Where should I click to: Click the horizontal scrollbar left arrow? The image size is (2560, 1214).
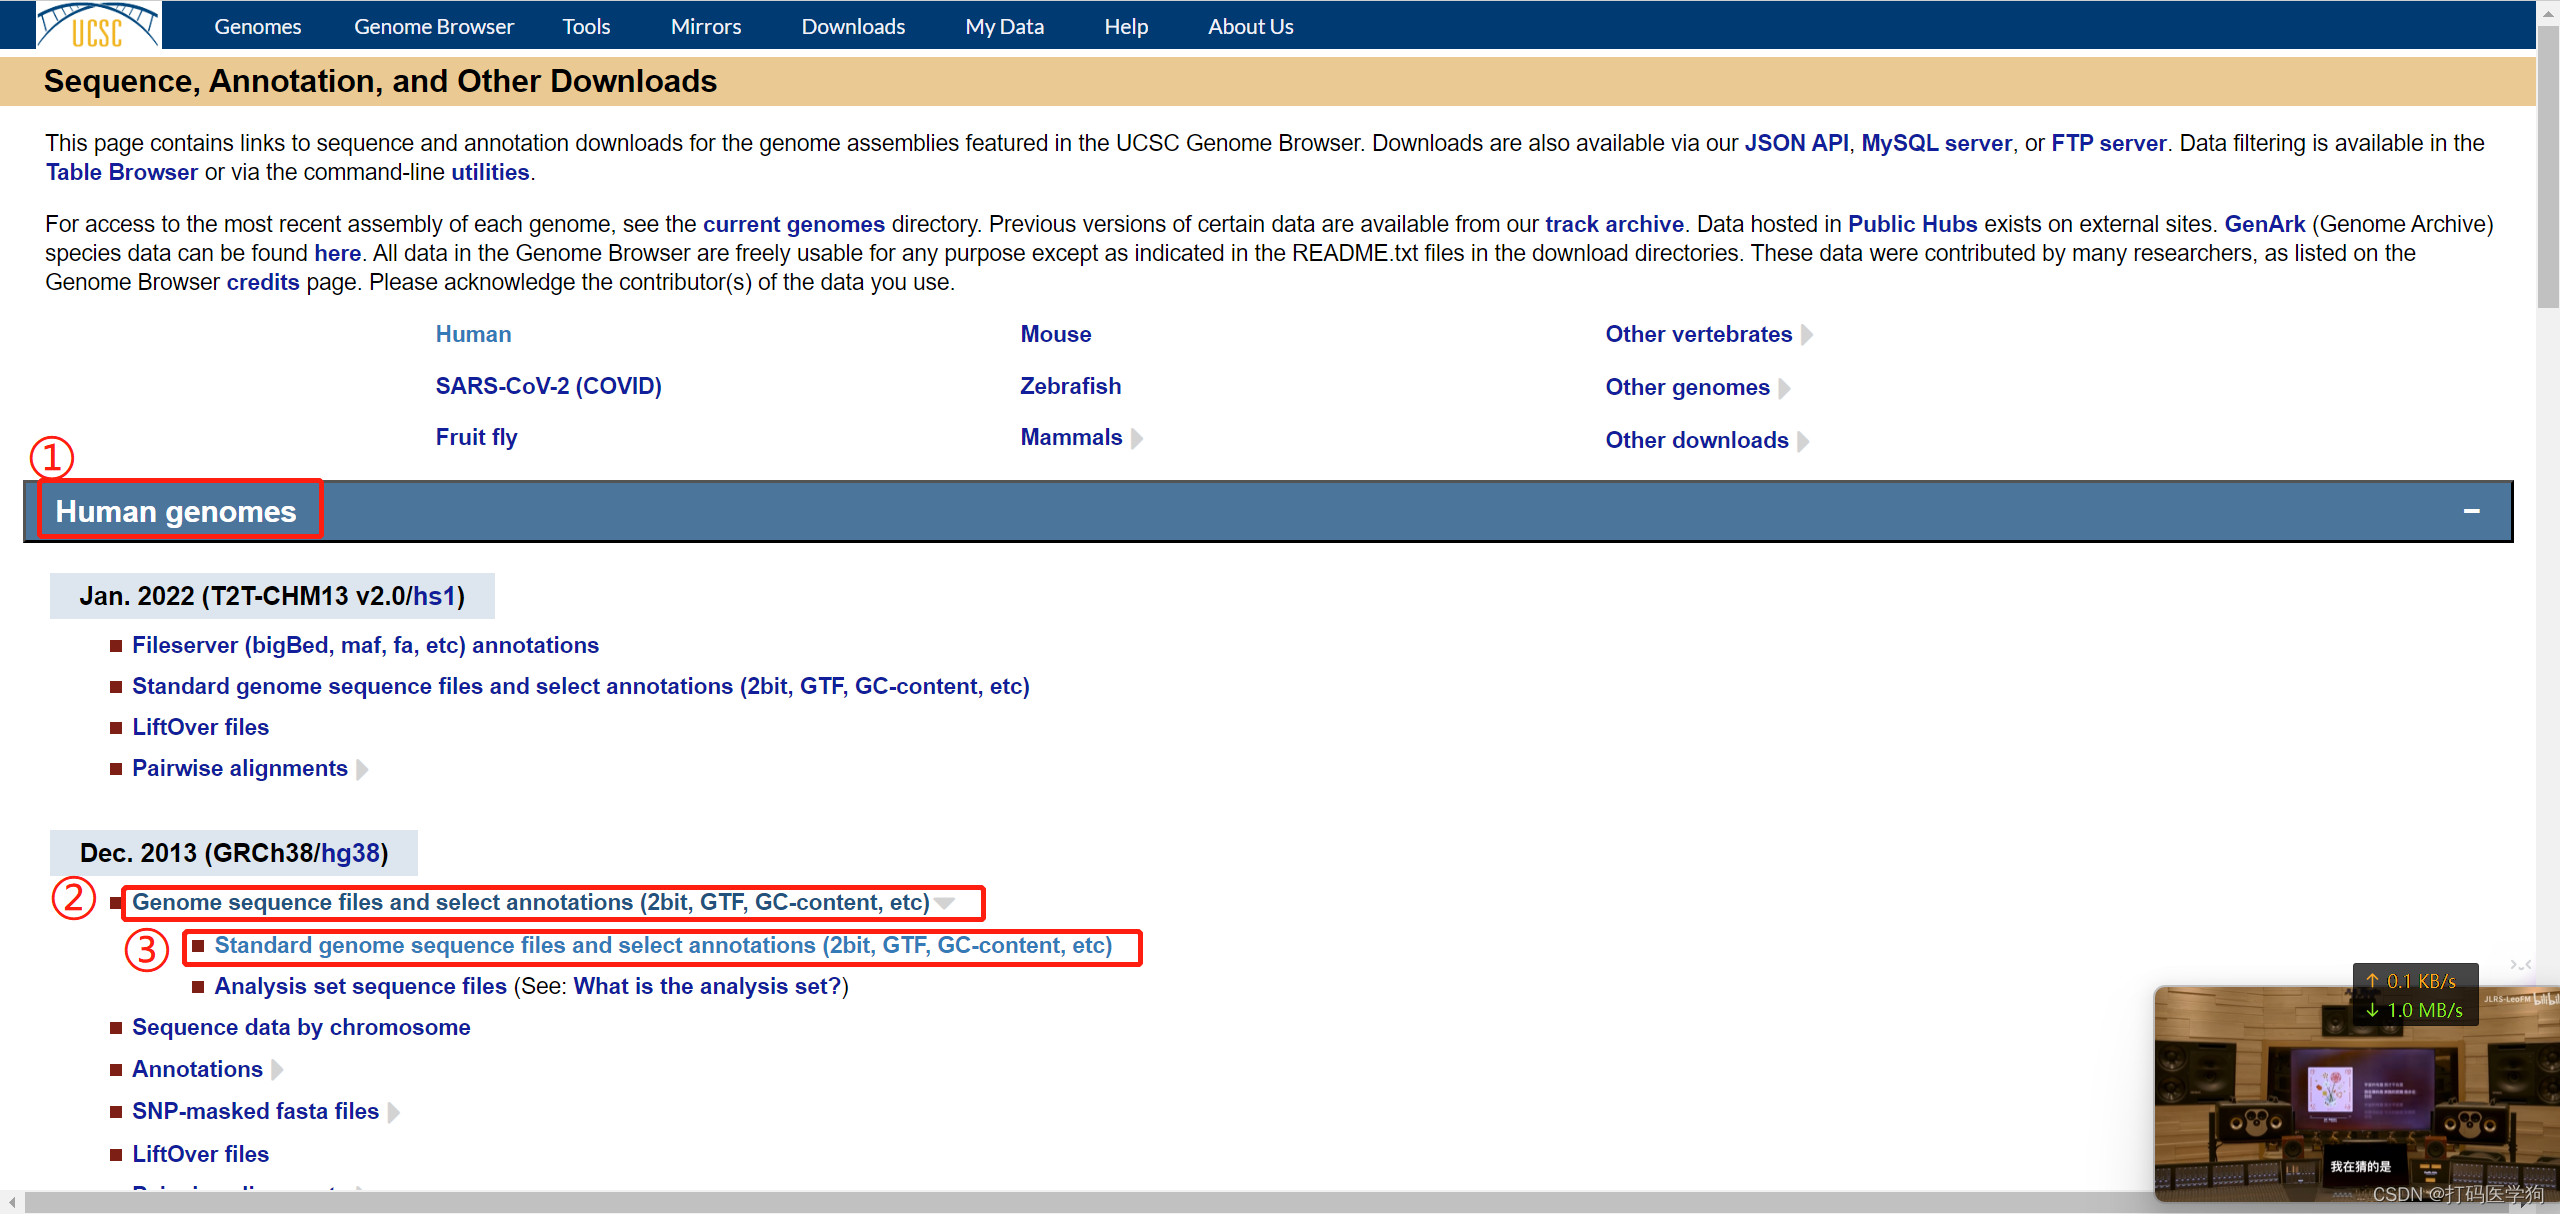11,1203
